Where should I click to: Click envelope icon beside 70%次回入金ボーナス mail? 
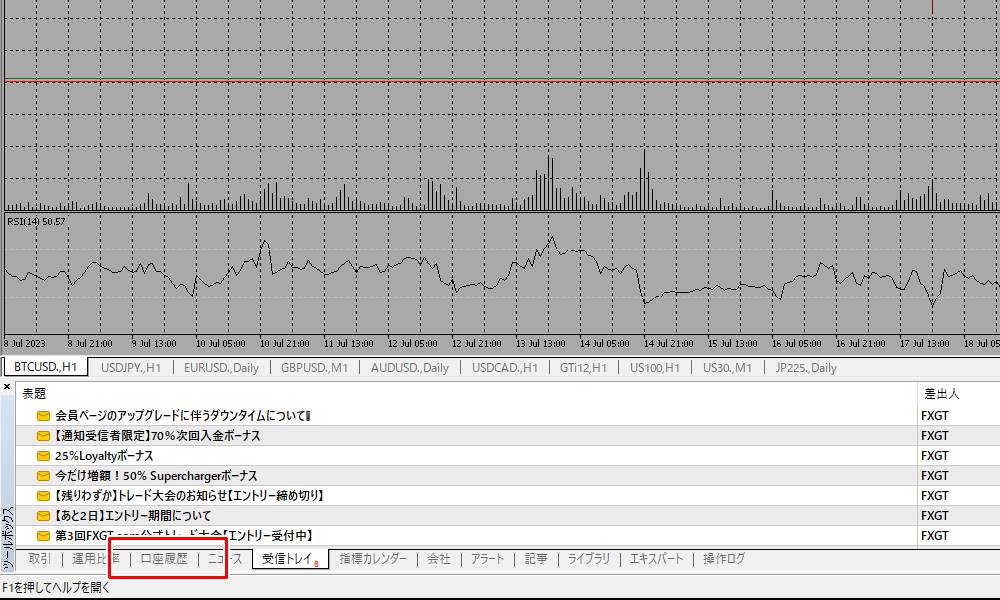tap(43, 435)
